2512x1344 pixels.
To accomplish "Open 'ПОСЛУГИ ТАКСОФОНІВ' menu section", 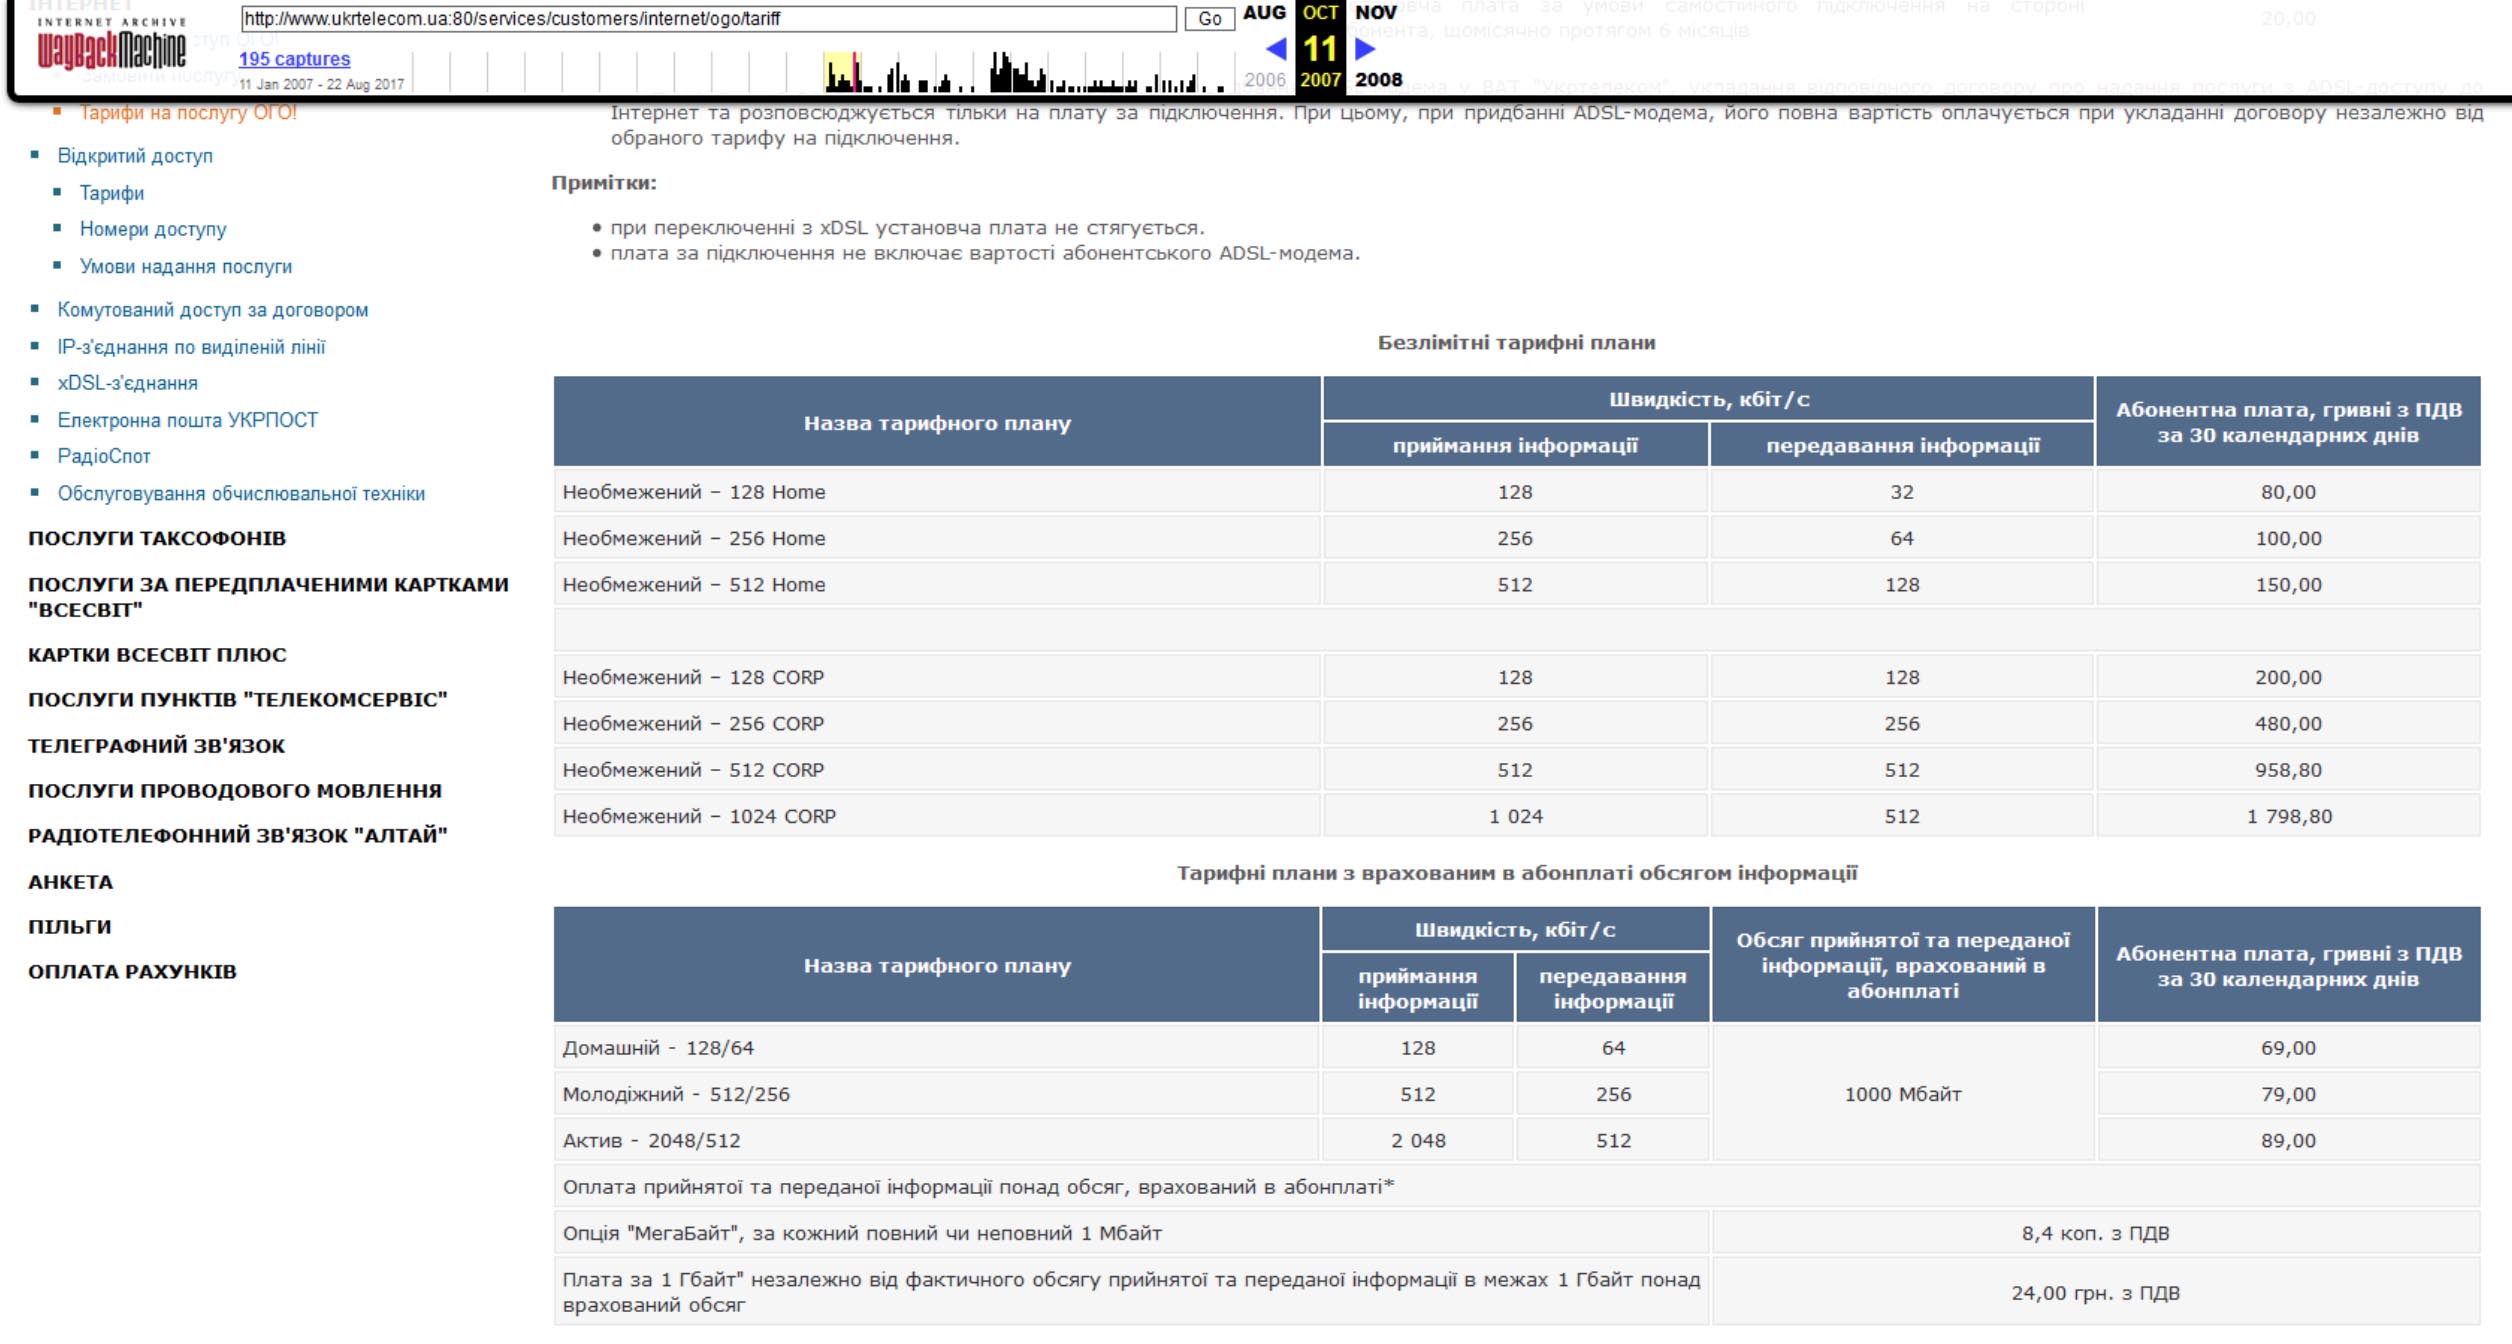I will tap(157, 539).
